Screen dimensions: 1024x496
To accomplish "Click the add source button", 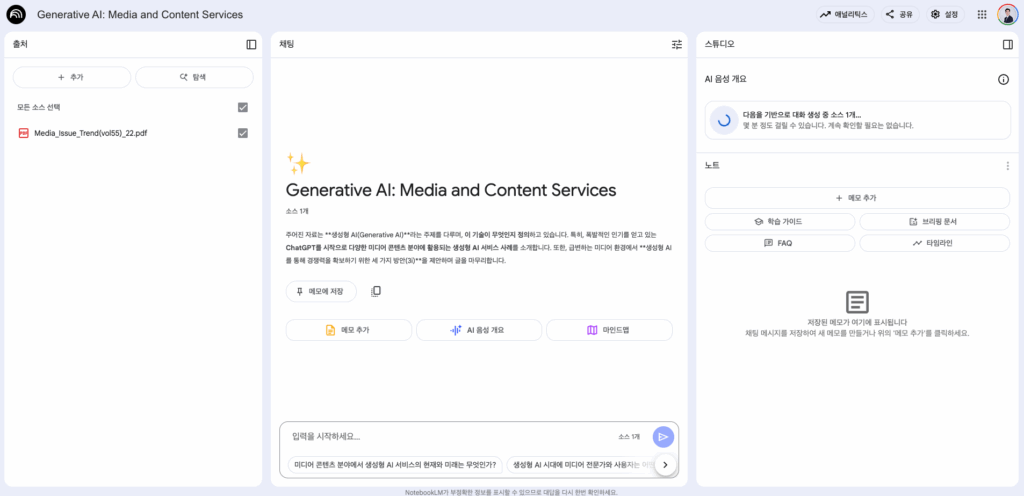I will tap(72, 77).
